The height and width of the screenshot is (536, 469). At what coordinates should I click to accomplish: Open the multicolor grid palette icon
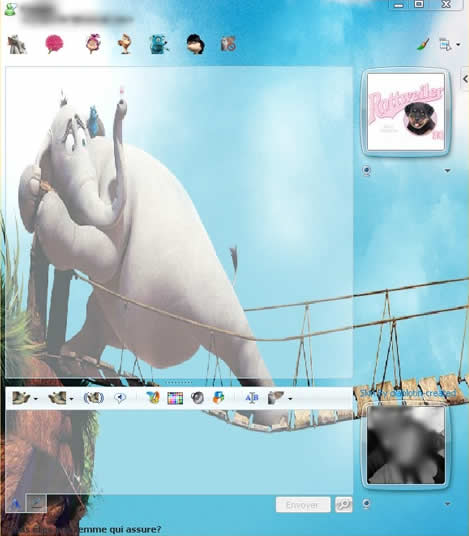point(175,398)
